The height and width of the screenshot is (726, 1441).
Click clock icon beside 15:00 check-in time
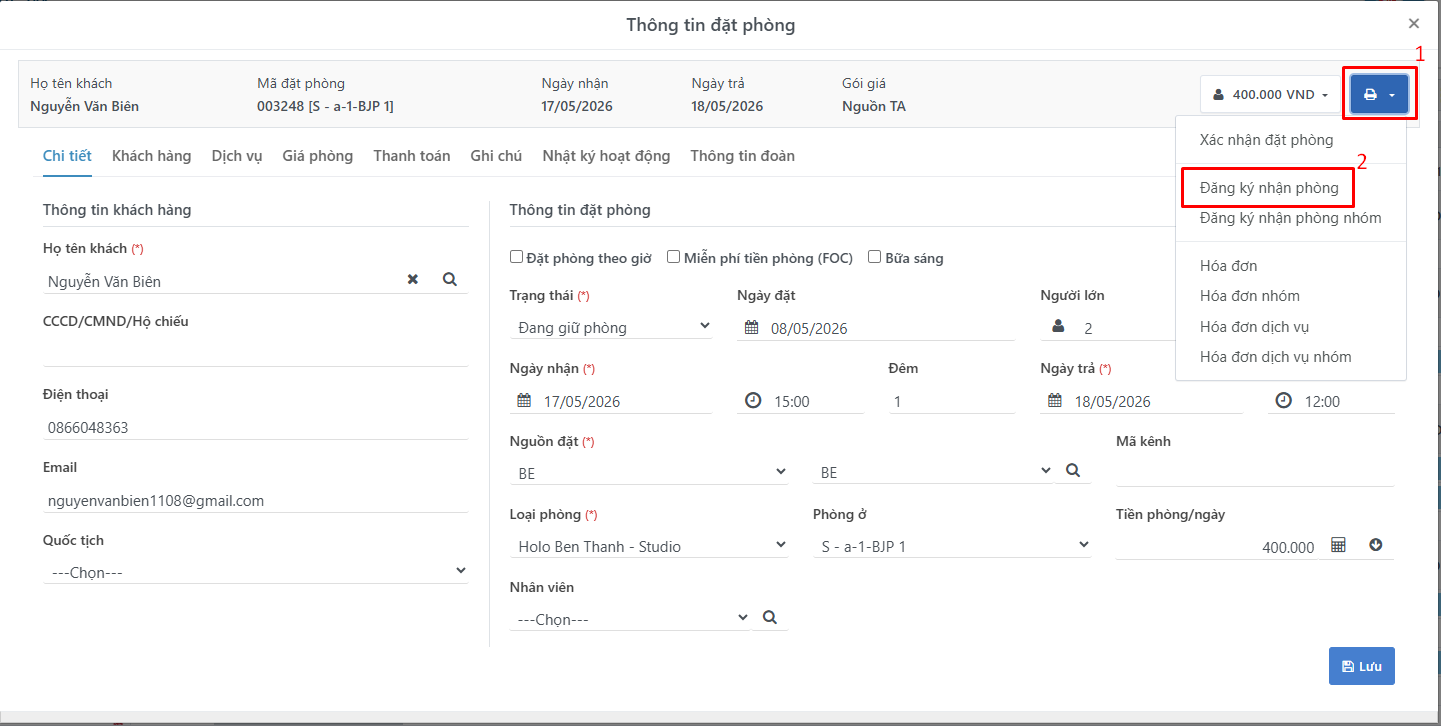[754, 400]
